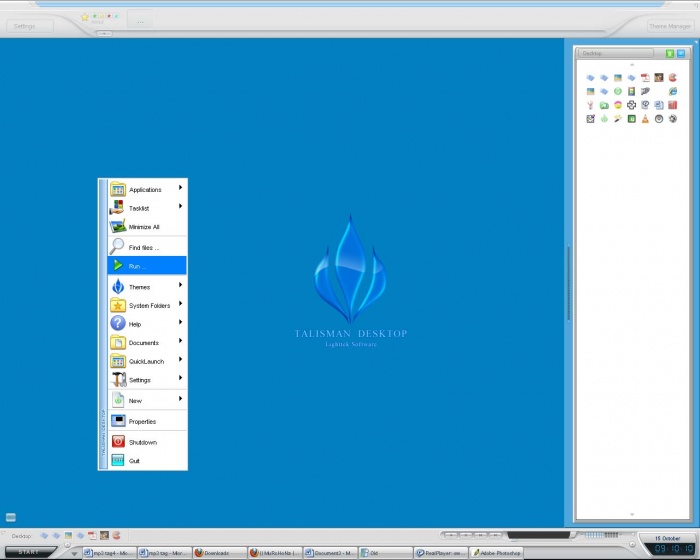700x560 pixels.
Task: Click the grey feather wing icon in Desktop panel
Action: (x=645, y=91)
